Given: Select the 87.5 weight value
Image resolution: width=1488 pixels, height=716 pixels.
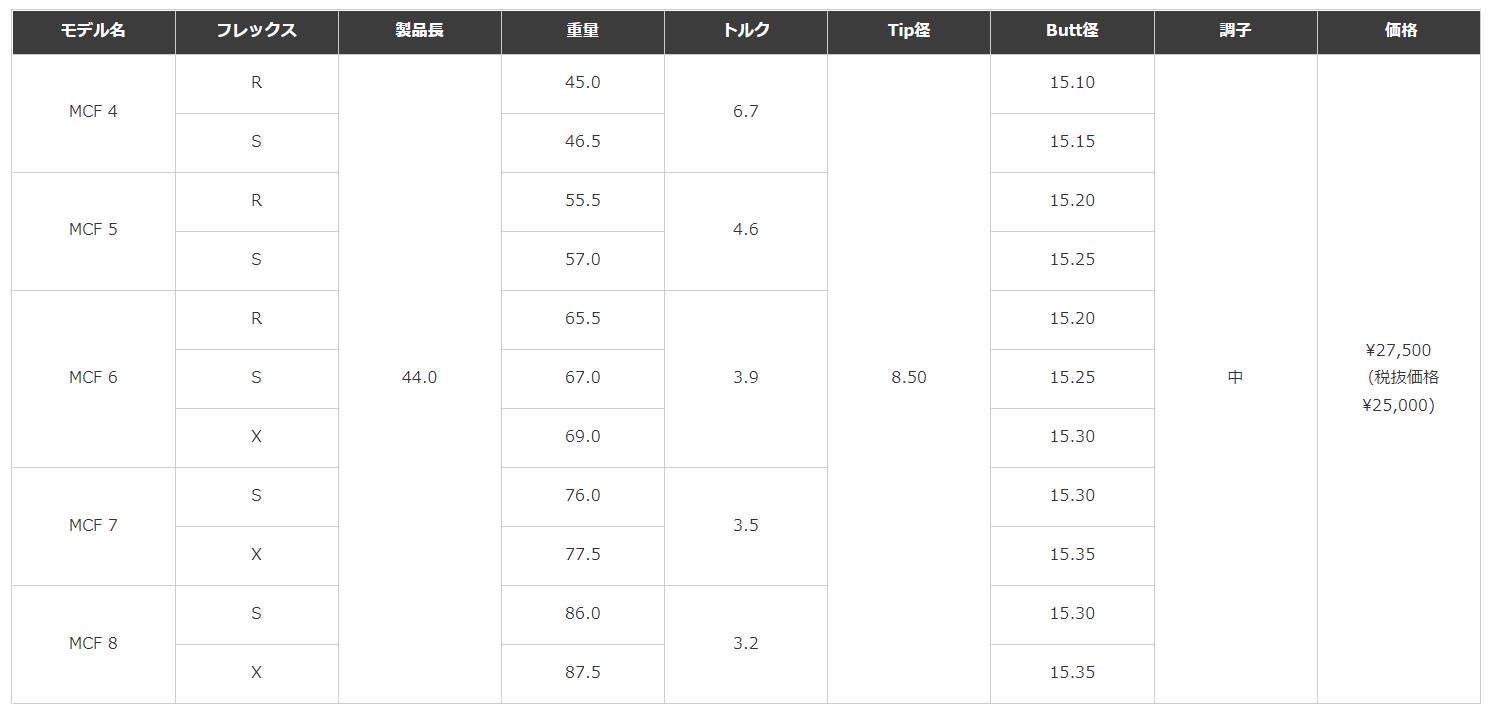Looking at the screenshot, I should (582, 673).
